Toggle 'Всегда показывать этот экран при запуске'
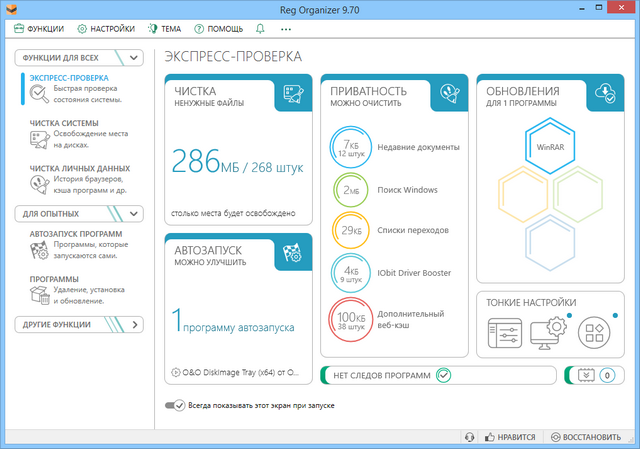This screenshot has width=640, height=449. click(x=176, y=405)
